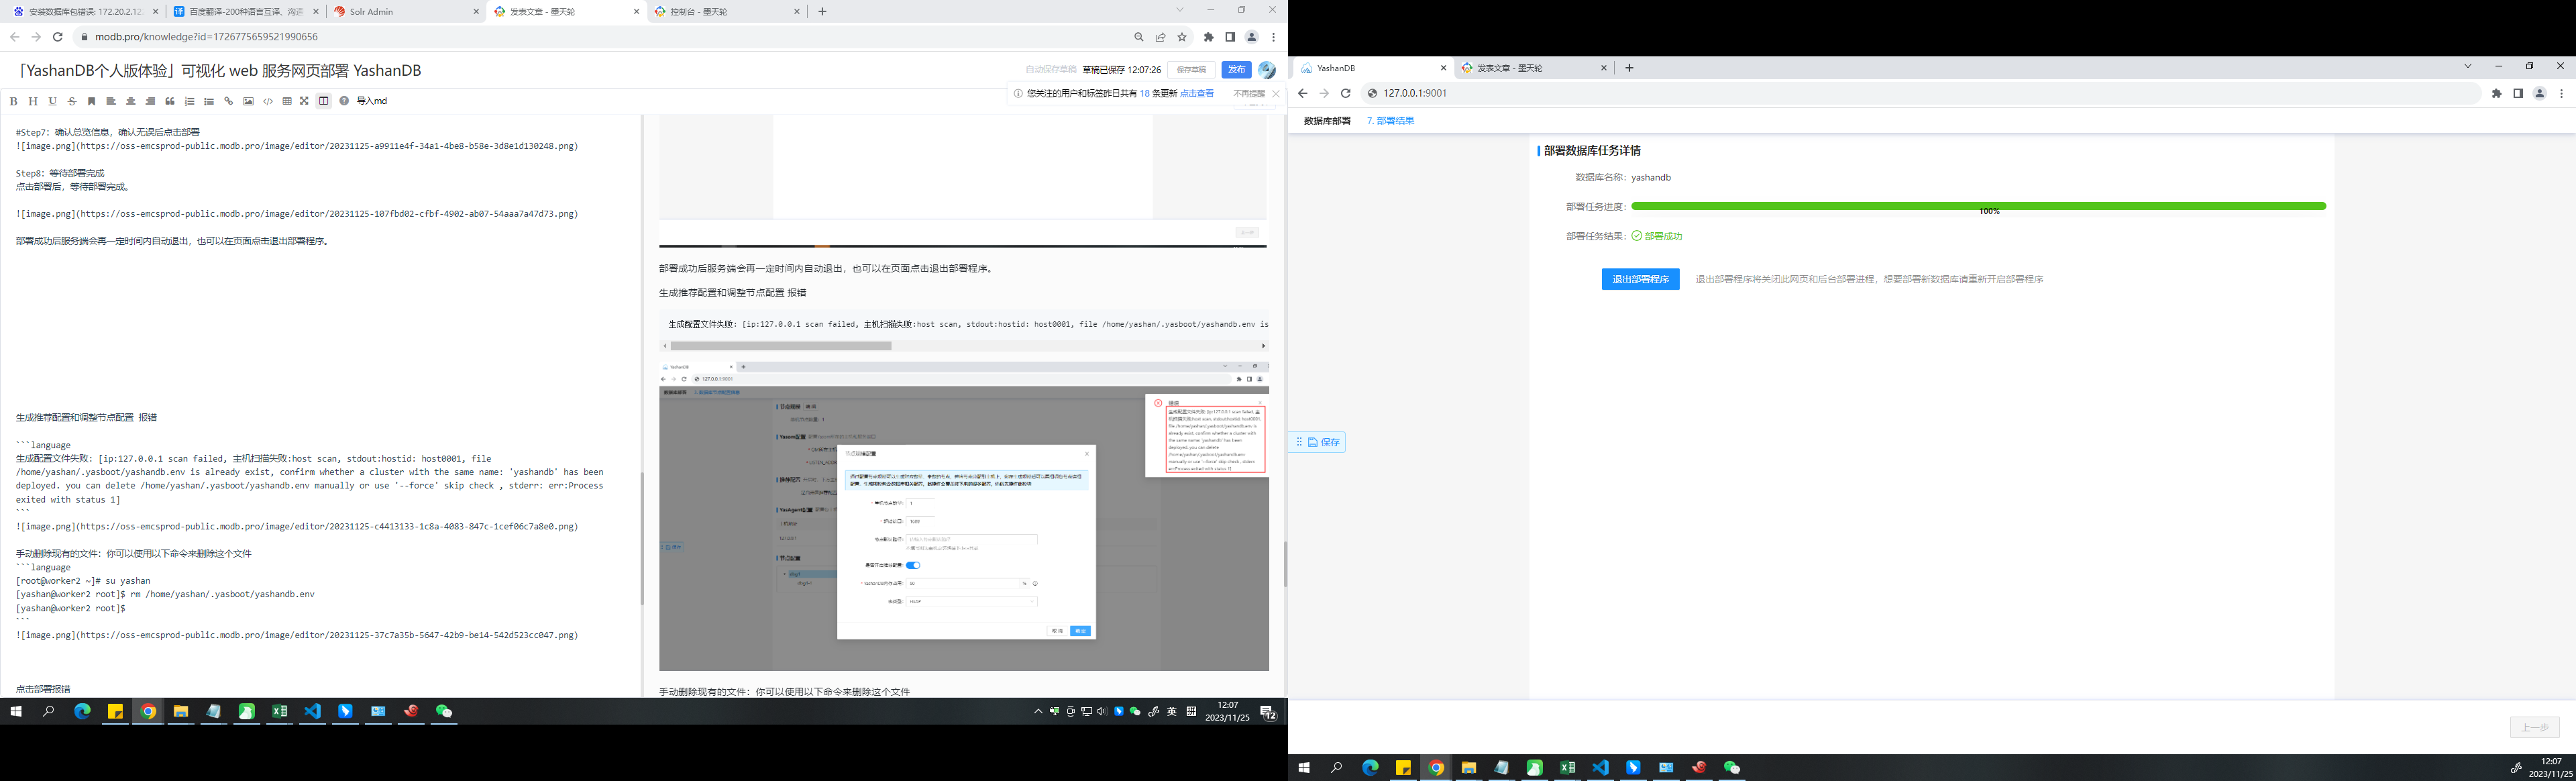Image resolution: width=2576 pixels, height=781 pixels.
Task: Click the 退出部署程序 exit deployment button
Action: click(1640, 280)
